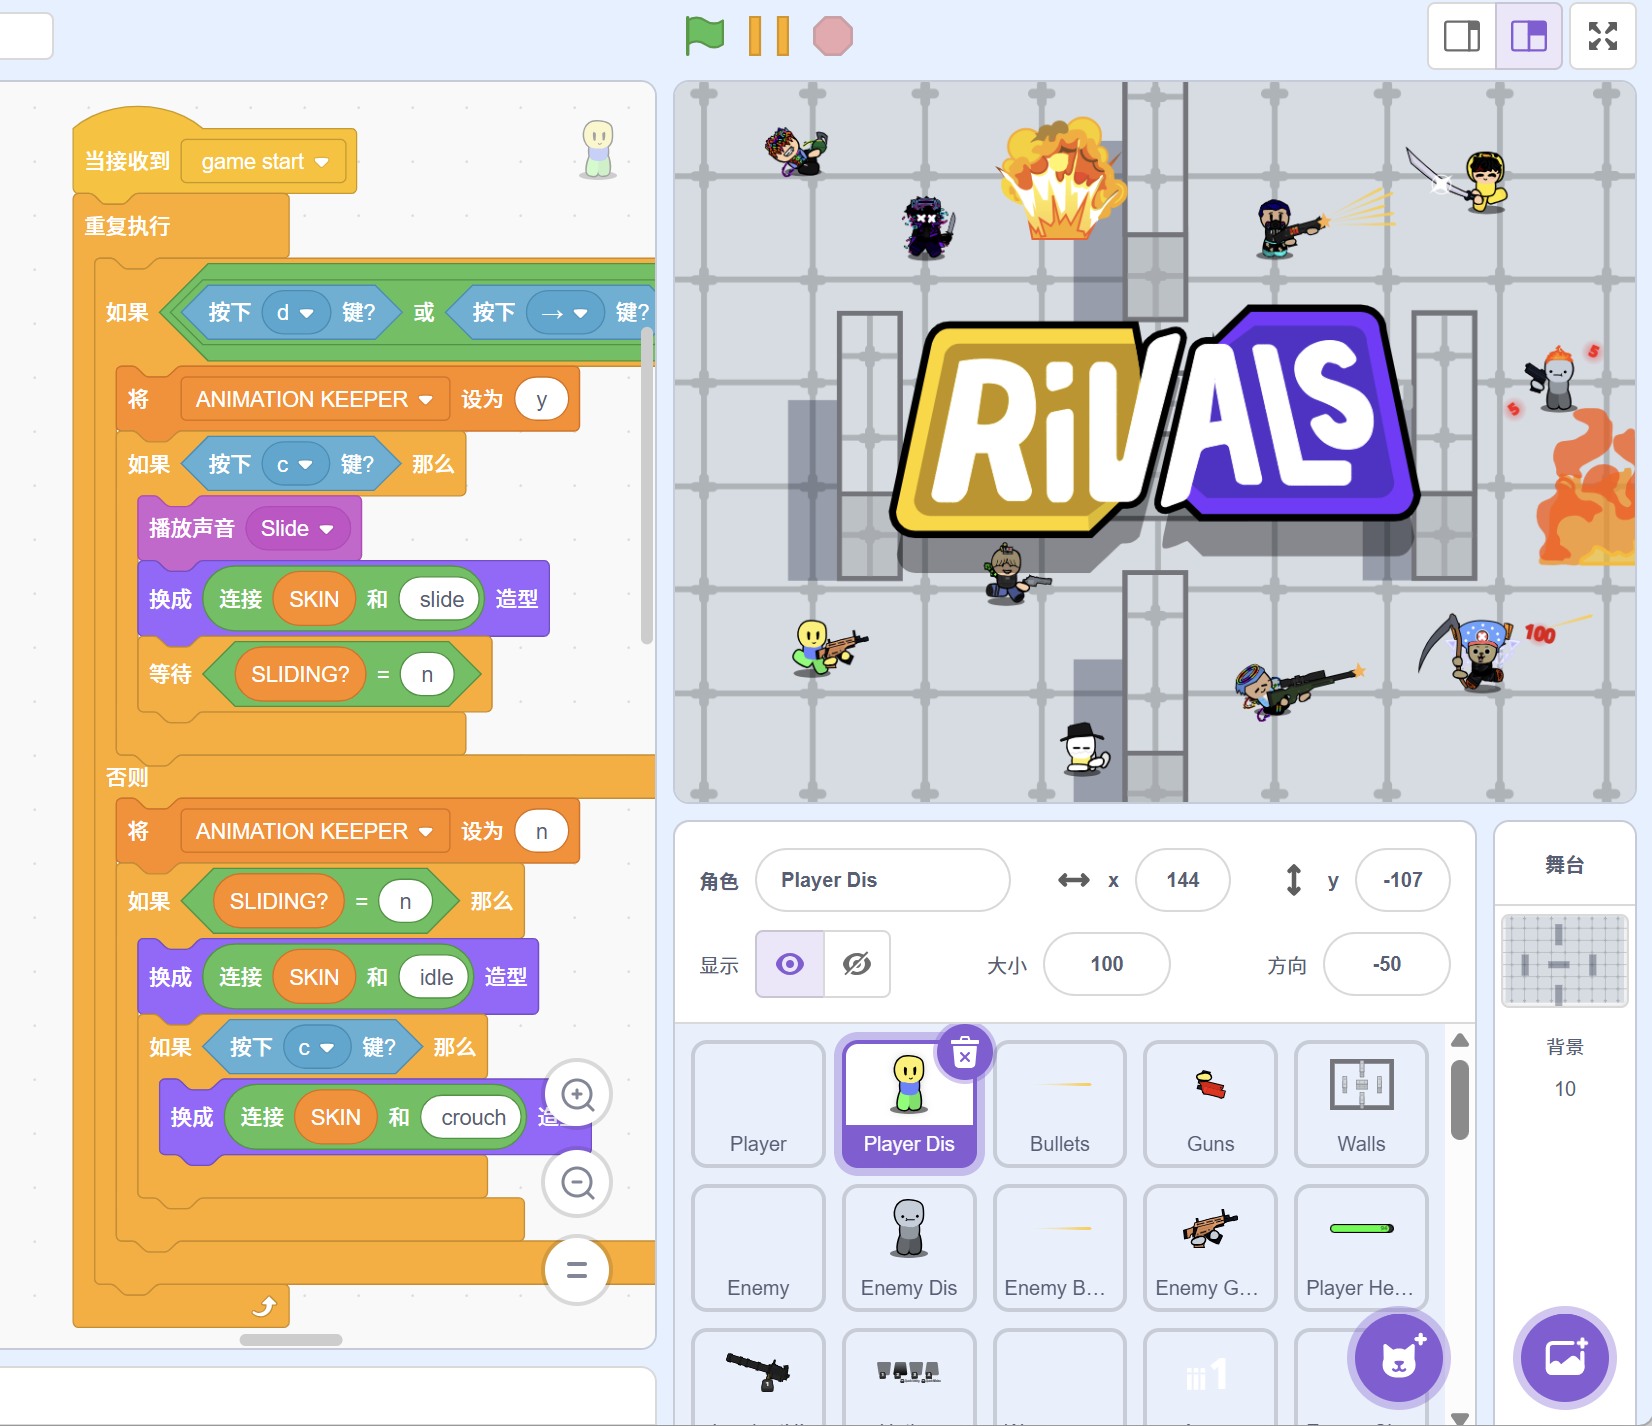
Task: Select the Enemy Dis sprite
Action: (x=908, y=1248)
